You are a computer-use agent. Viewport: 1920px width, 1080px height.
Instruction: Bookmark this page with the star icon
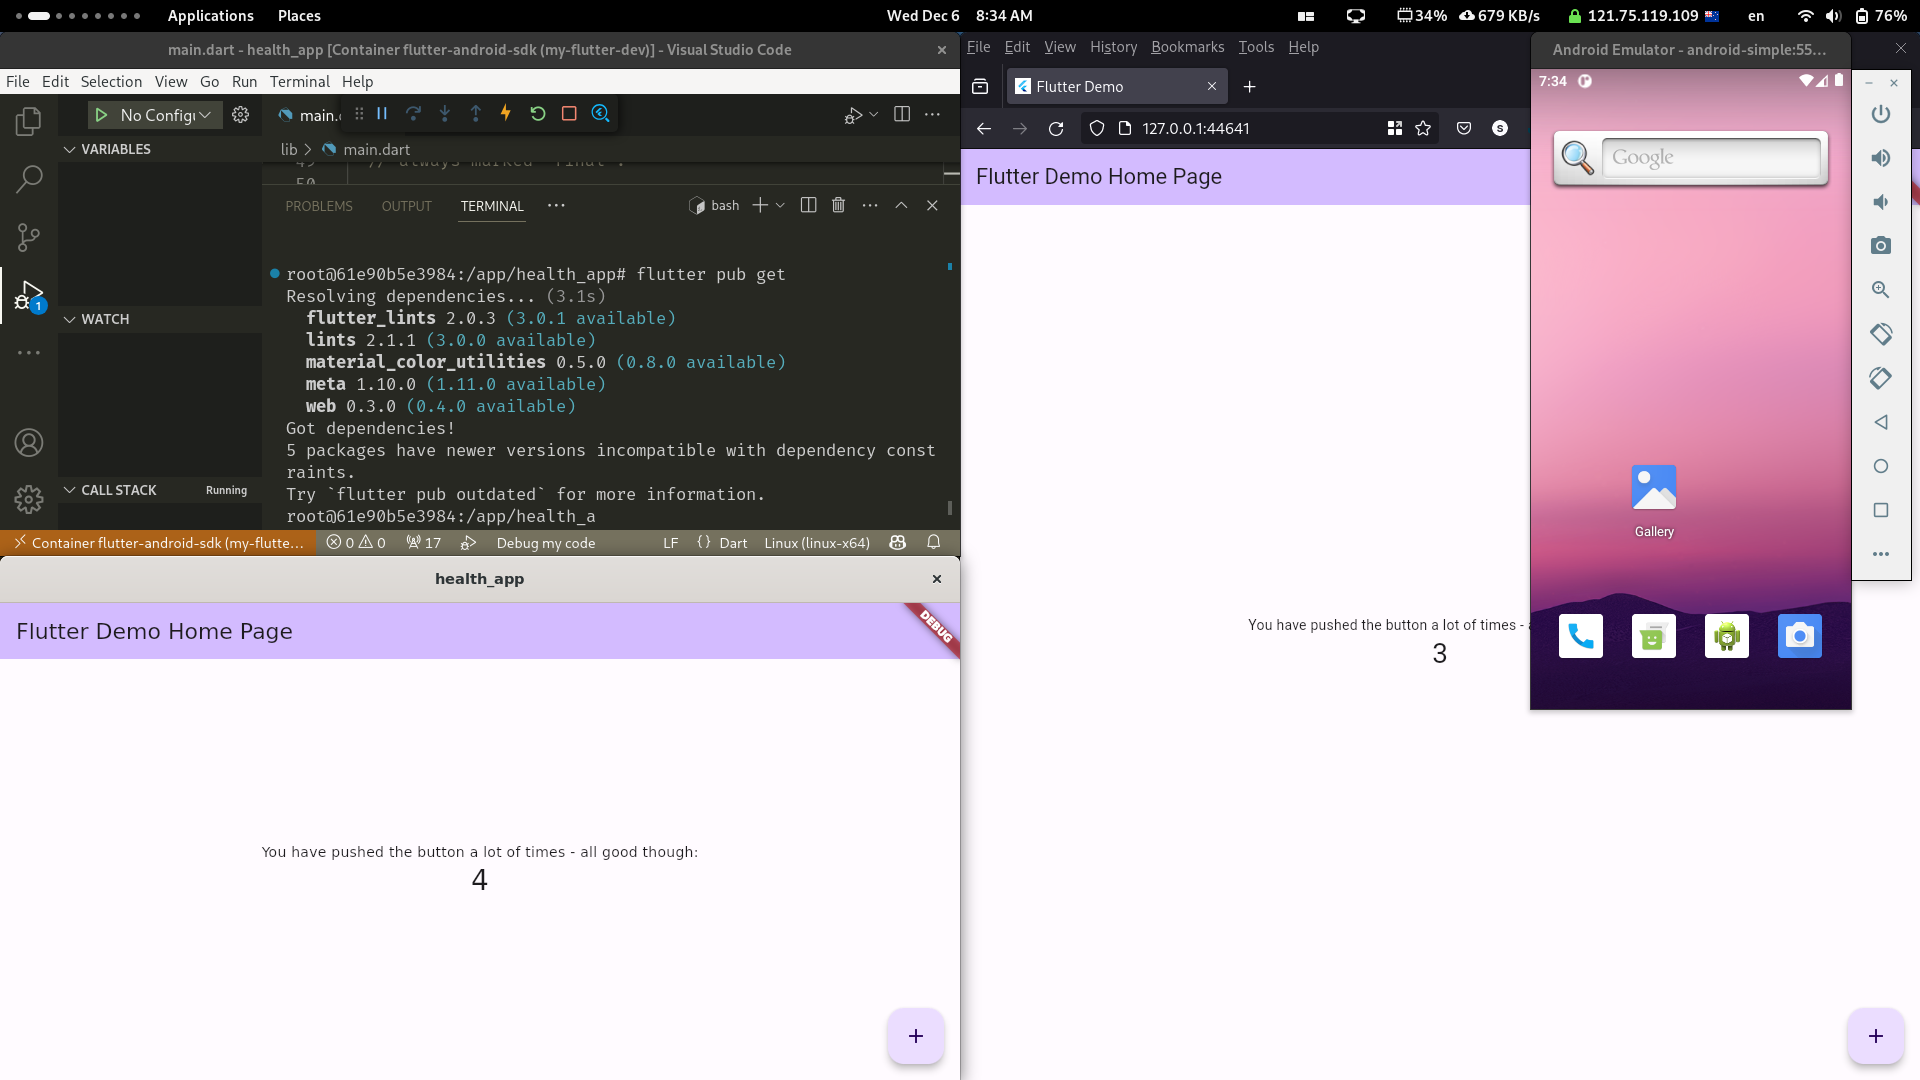click(x=1423, y=128)
